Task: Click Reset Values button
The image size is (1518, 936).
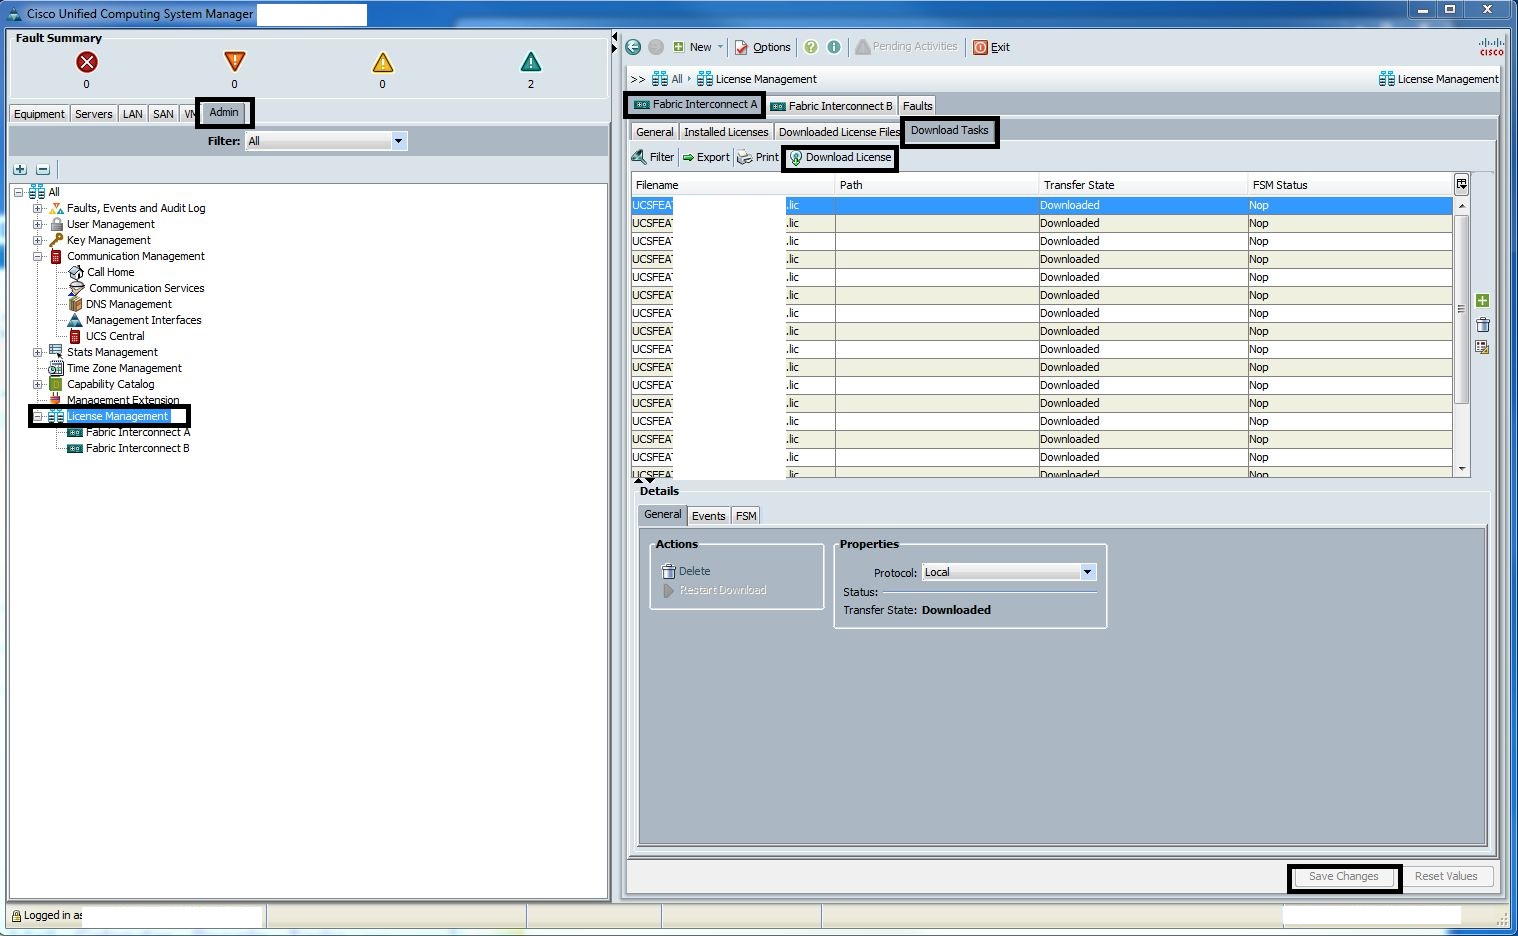Action: (1446, 877)
